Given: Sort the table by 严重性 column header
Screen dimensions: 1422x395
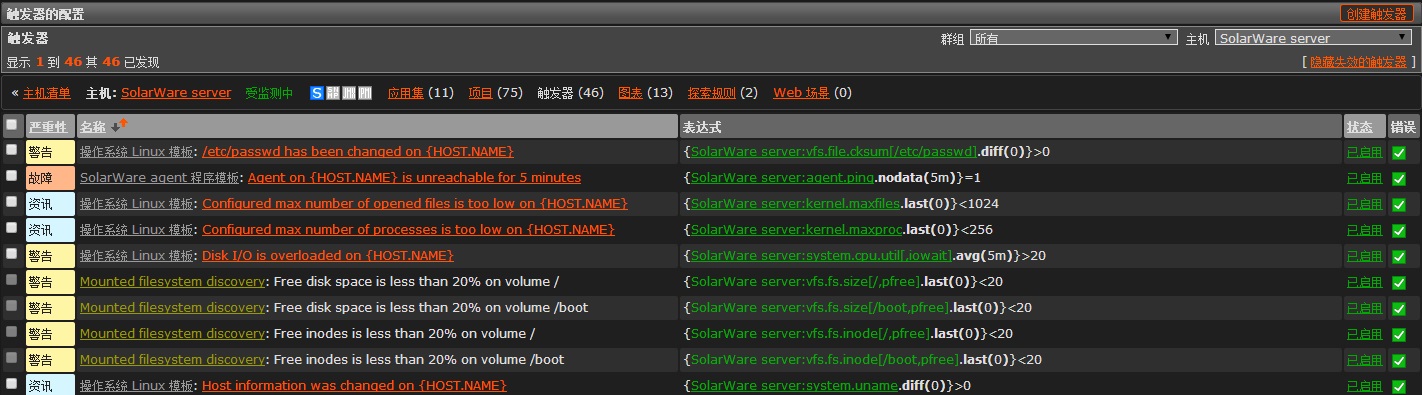Looking at the screenshot, I should point(47,127).
